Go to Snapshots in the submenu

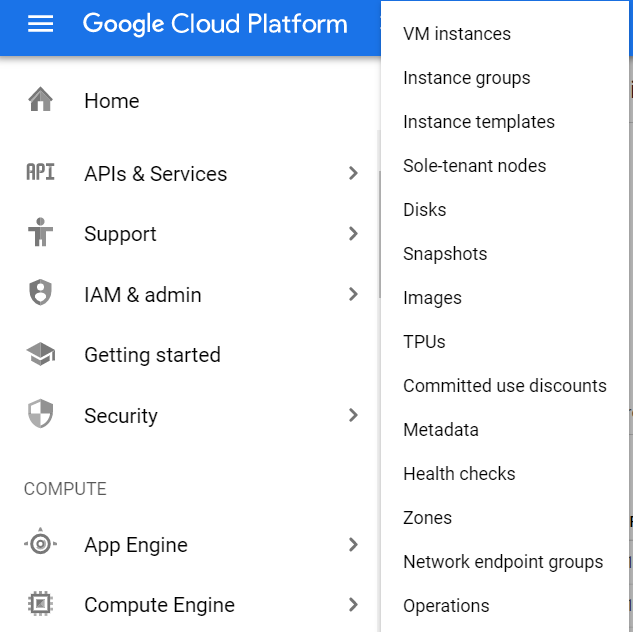tap(445, 254)
